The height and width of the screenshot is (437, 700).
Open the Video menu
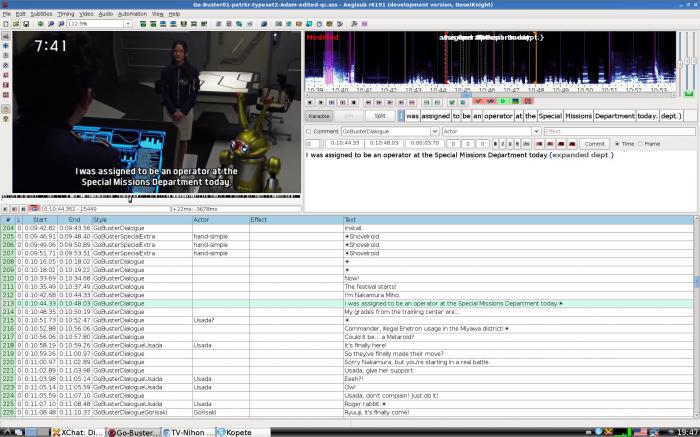(x=86, y=14)
